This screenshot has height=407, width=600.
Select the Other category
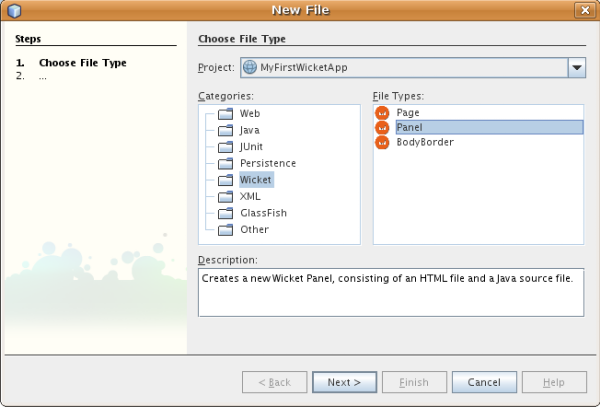(254, 230)
